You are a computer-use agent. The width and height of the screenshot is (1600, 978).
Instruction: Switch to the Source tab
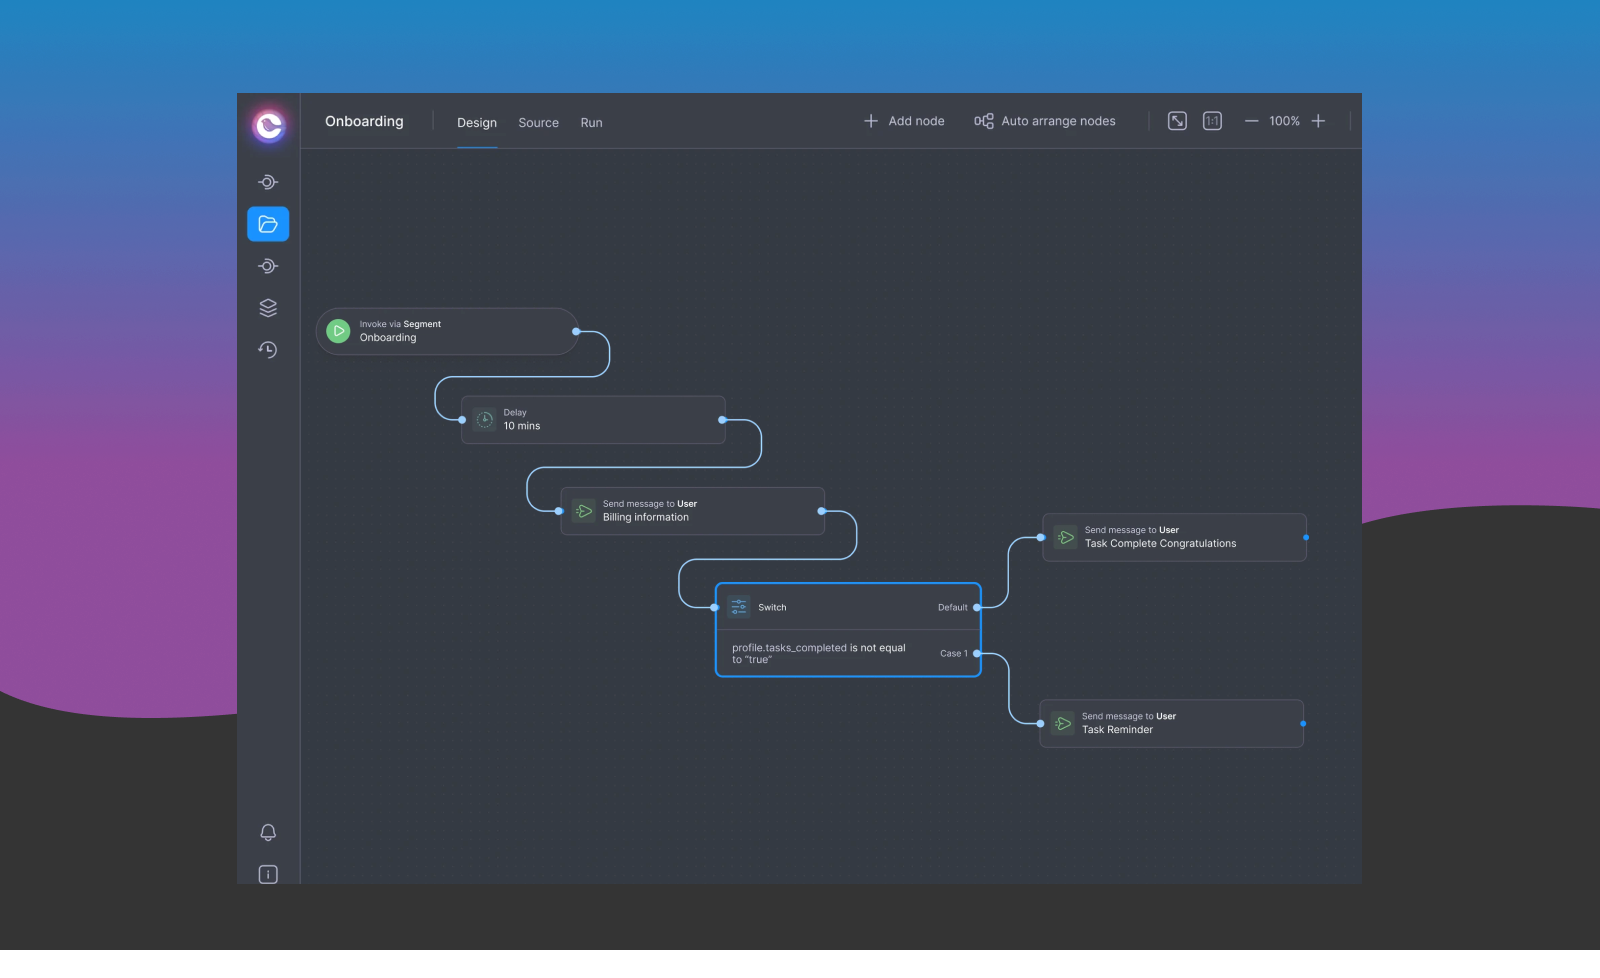click(x=538, y=122)
